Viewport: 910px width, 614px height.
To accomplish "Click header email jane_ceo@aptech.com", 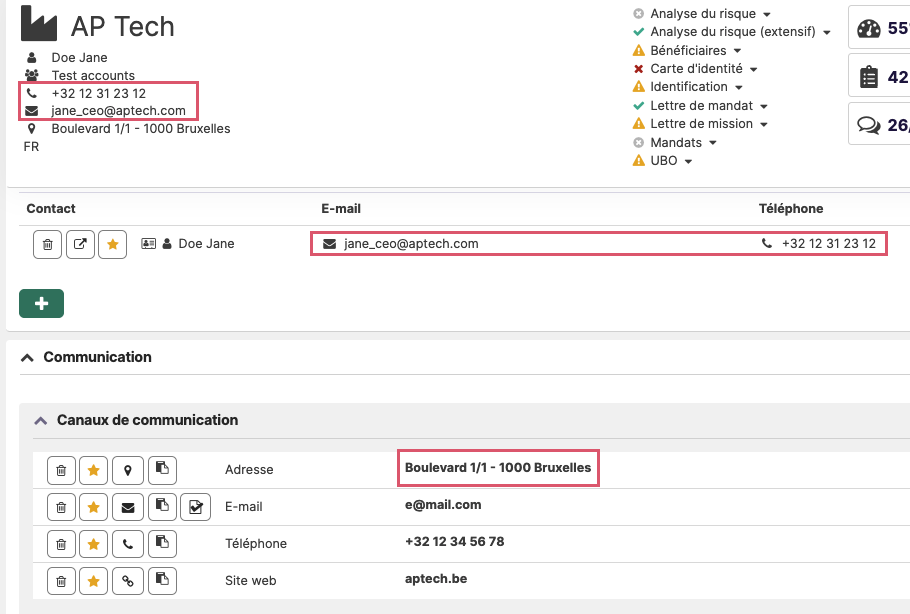I will click(118, 111).
